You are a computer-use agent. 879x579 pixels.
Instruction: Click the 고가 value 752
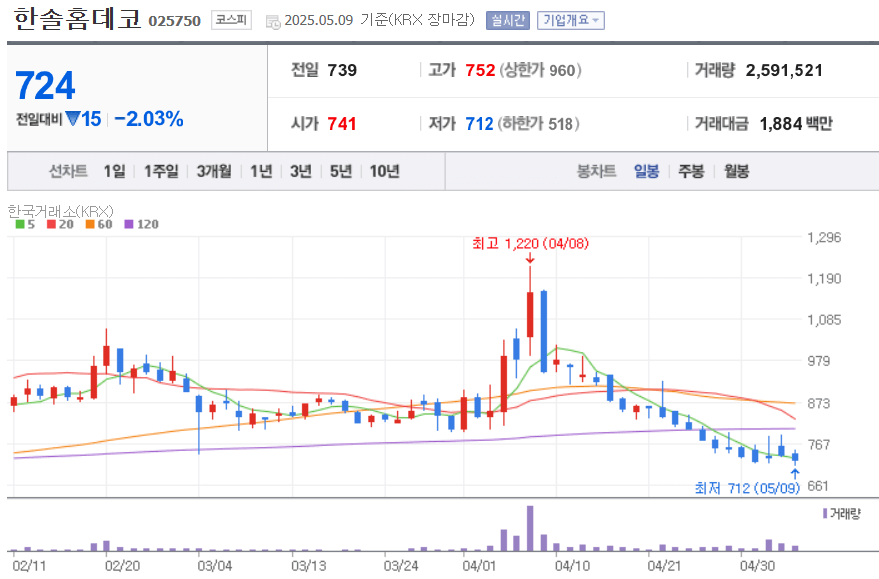pos(480,70)
